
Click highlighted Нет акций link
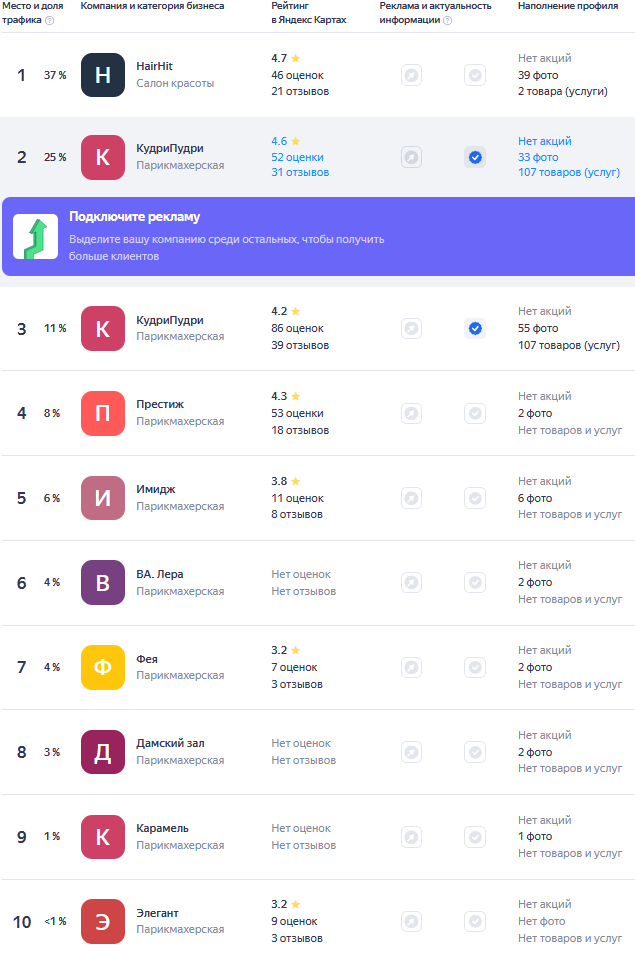pyautogui.click(x=545, y=141)
